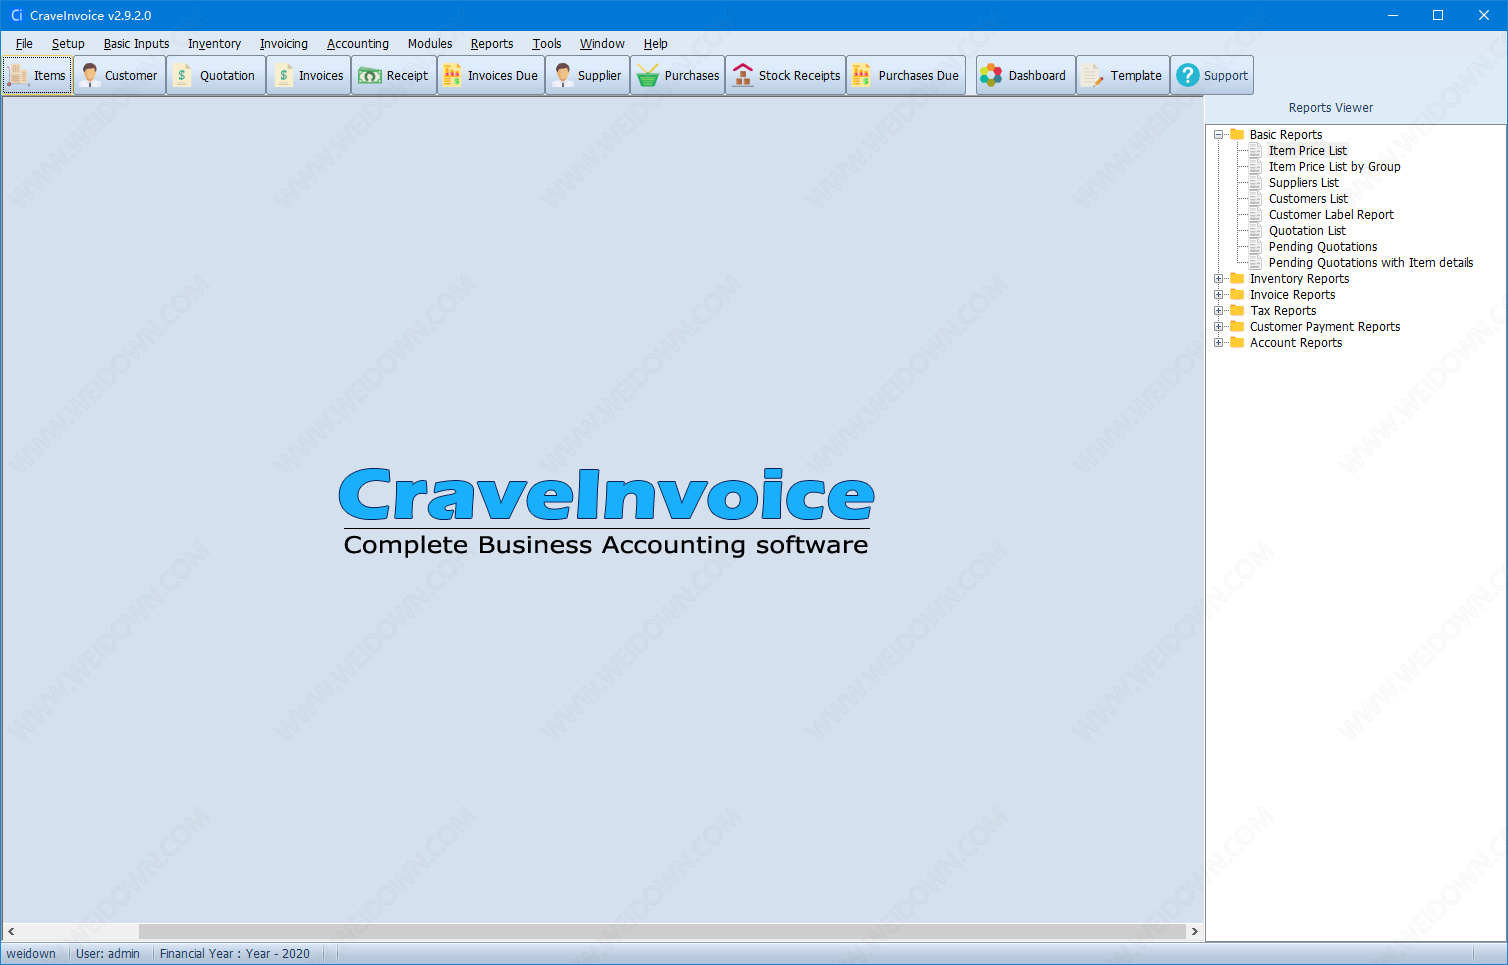Open the Basic Inputs menu
Screen dimensions: 1508x965
pos(136,44)
